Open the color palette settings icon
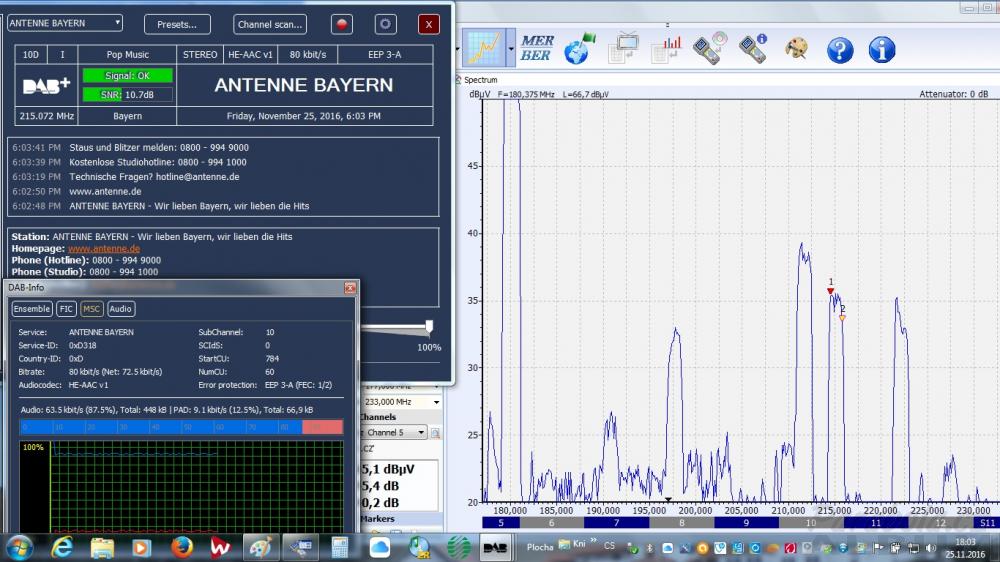The height and width of the screenshot is (562, 1000). pos(796,48)
